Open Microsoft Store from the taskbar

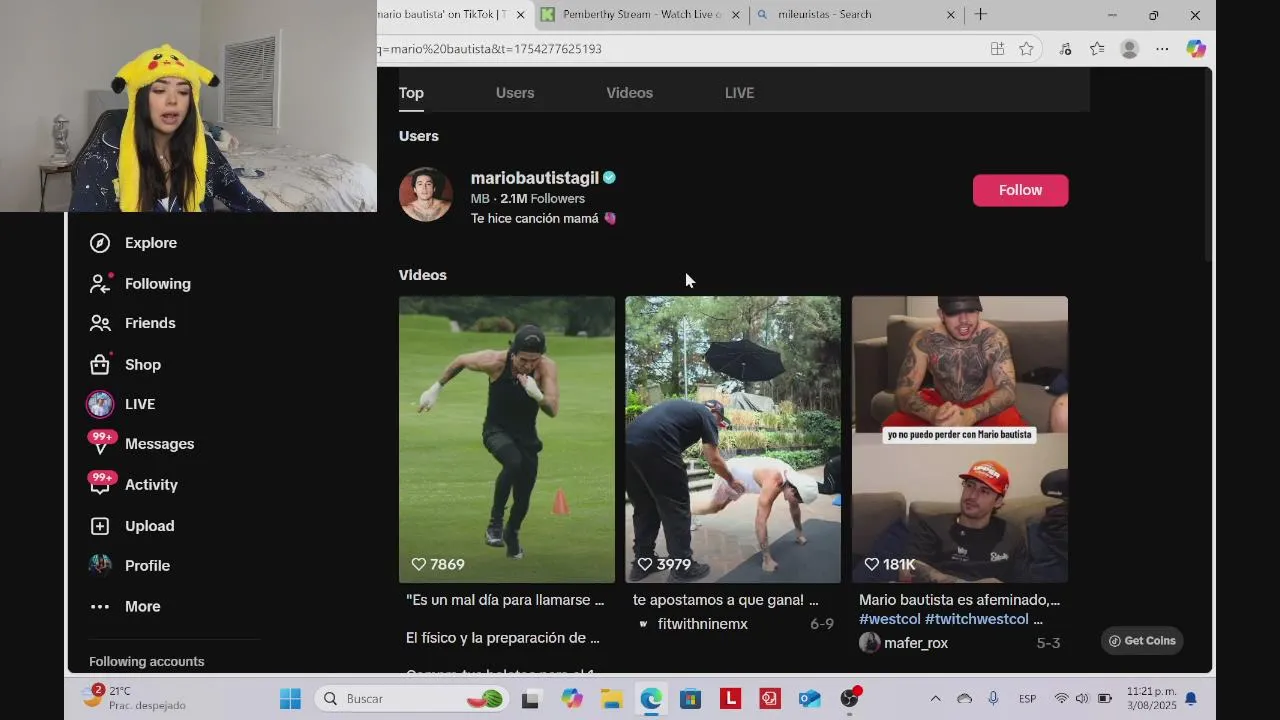690,699
